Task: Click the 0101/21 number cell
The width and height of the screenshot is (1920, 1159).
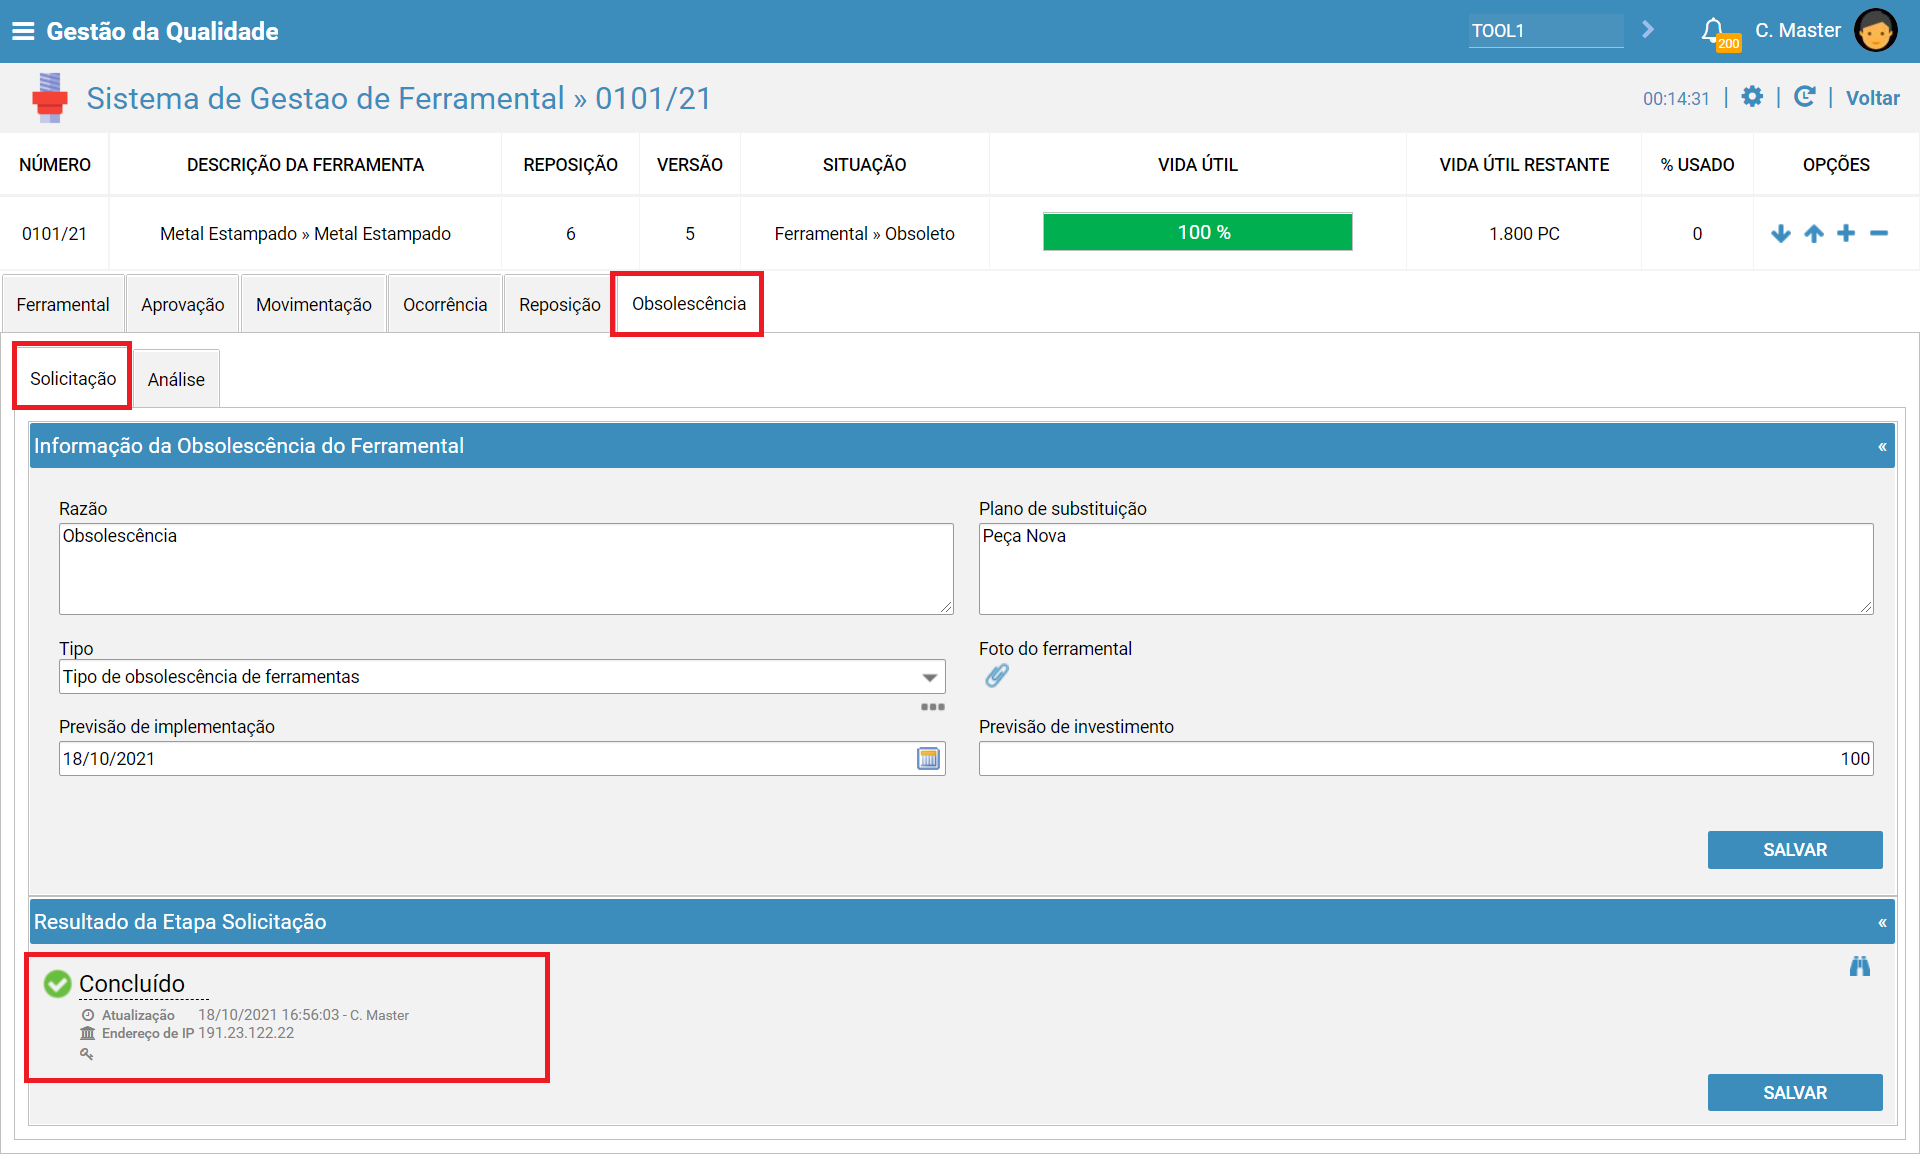Action: [54, 234]
